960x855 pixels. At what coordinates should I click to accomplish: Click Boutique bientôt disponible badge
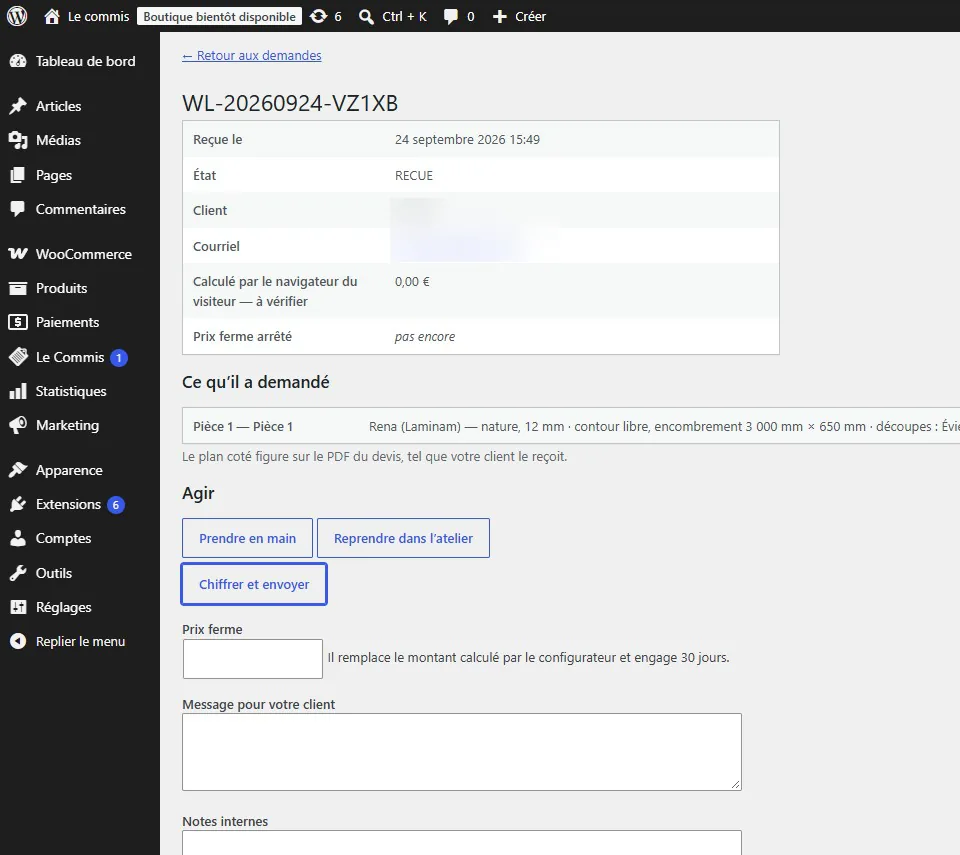[219, 17]
